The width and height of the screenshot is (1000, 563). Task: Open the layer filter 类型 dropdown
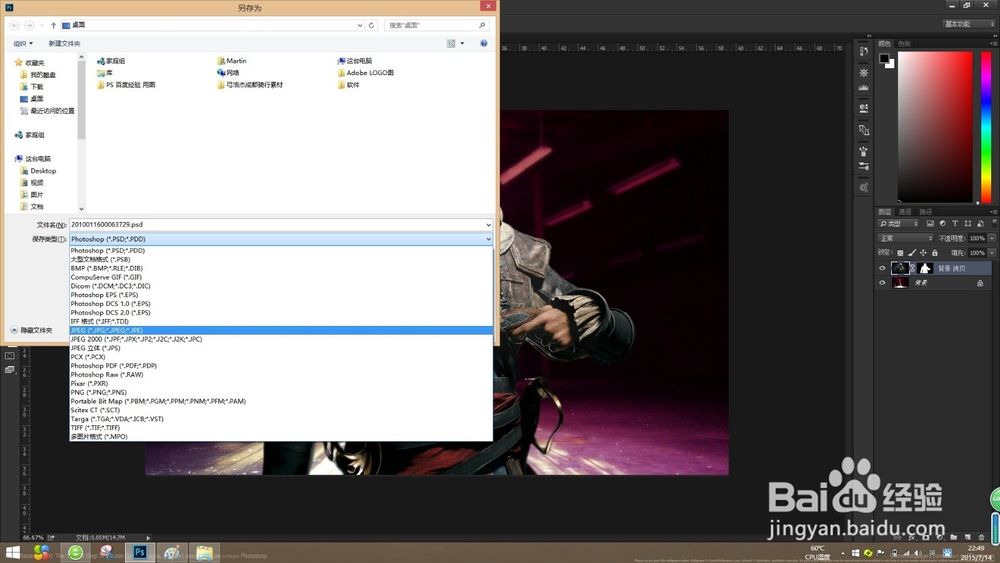tap(899, 224)
